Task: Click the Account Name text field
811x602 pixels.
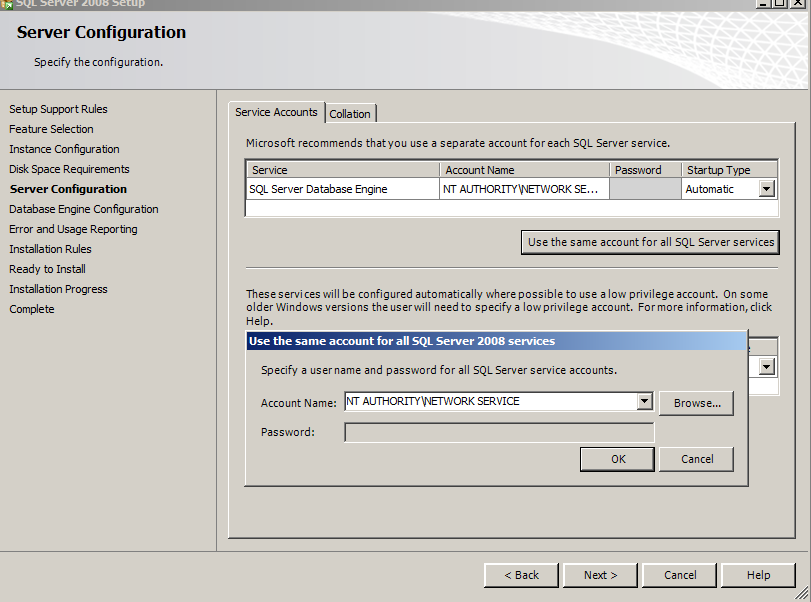Action: point(490,402)
